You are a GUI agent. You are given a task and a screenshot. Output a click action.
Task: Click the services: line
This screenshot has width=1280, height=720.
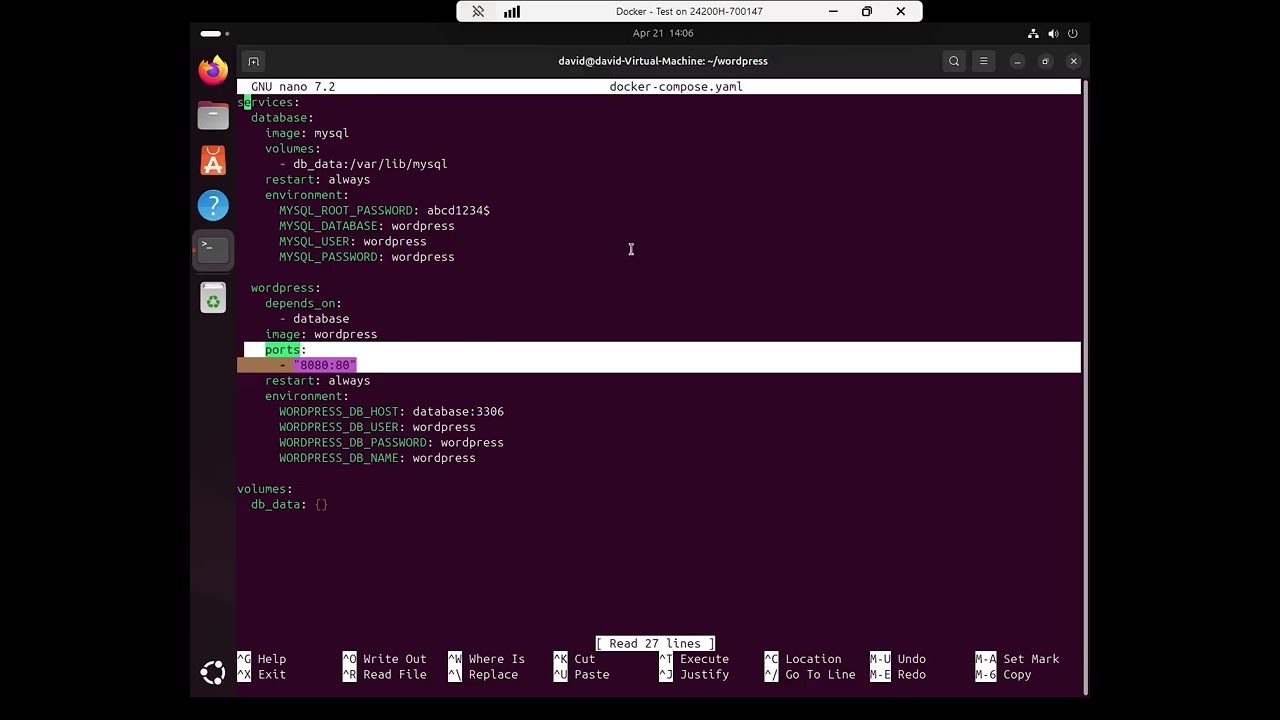(x=268, y=102)
